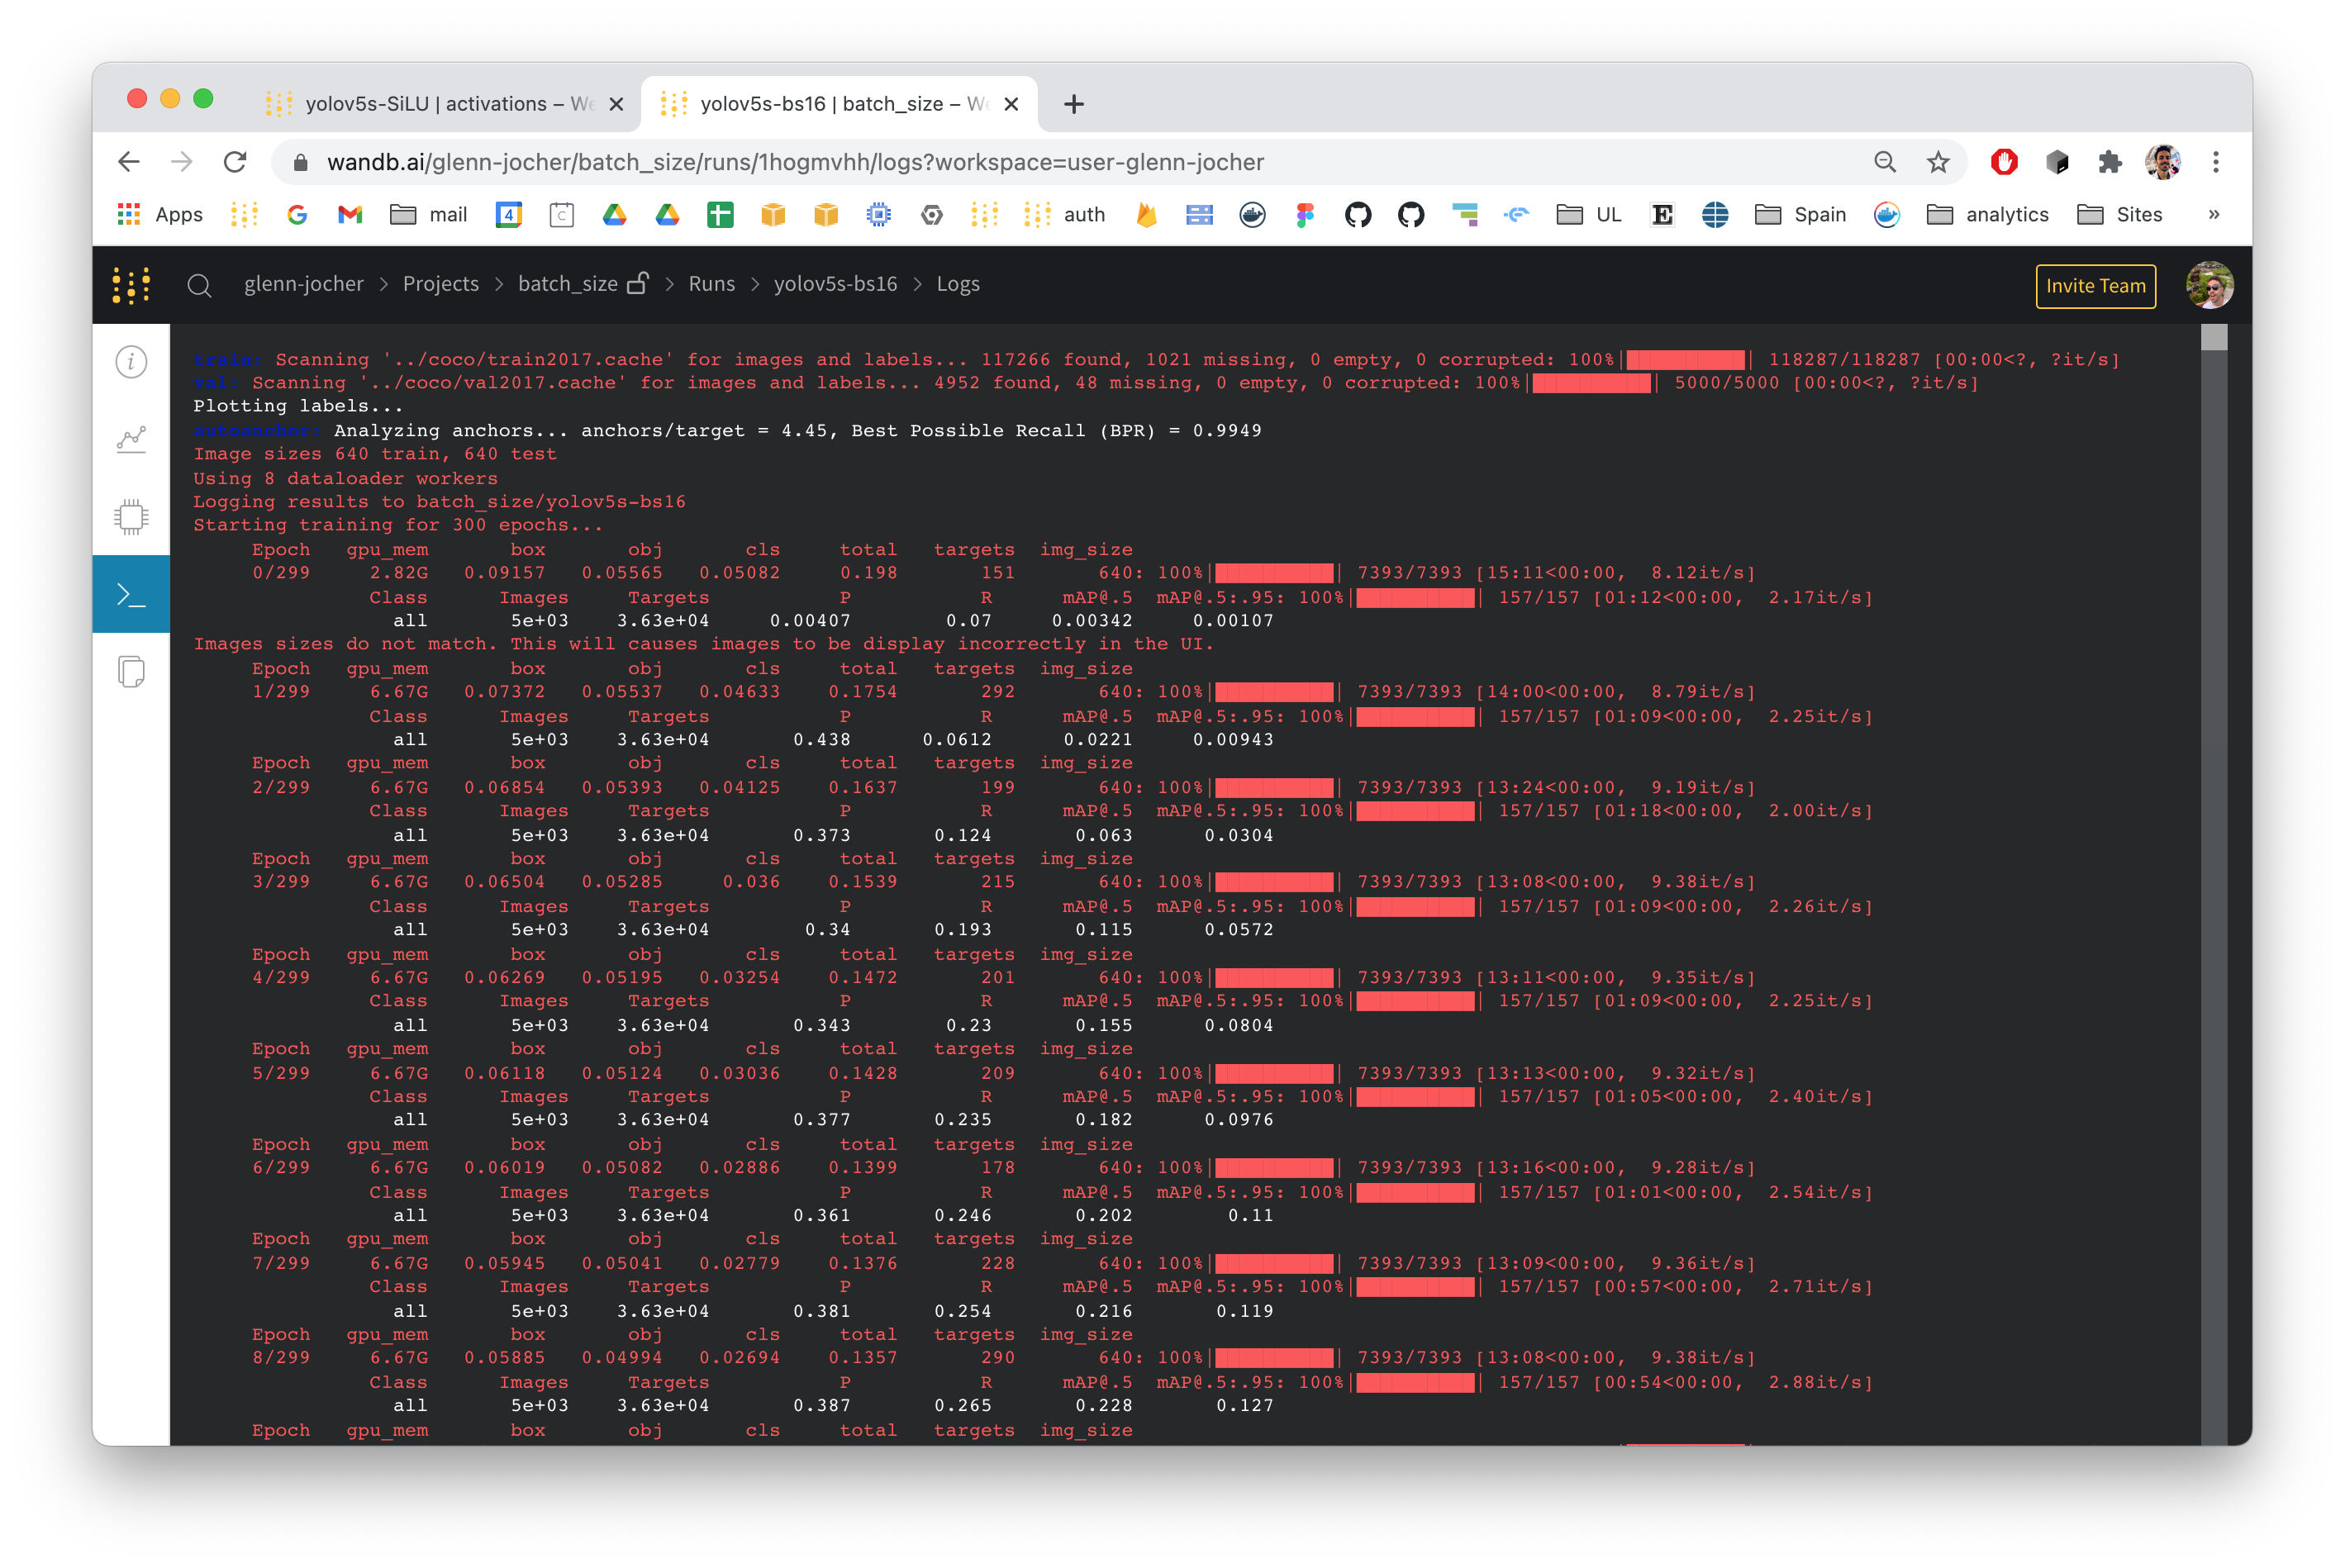The image size is (2345, 1568).
Task: Open the Chrome profile avatar
Action: (2163, 162)
